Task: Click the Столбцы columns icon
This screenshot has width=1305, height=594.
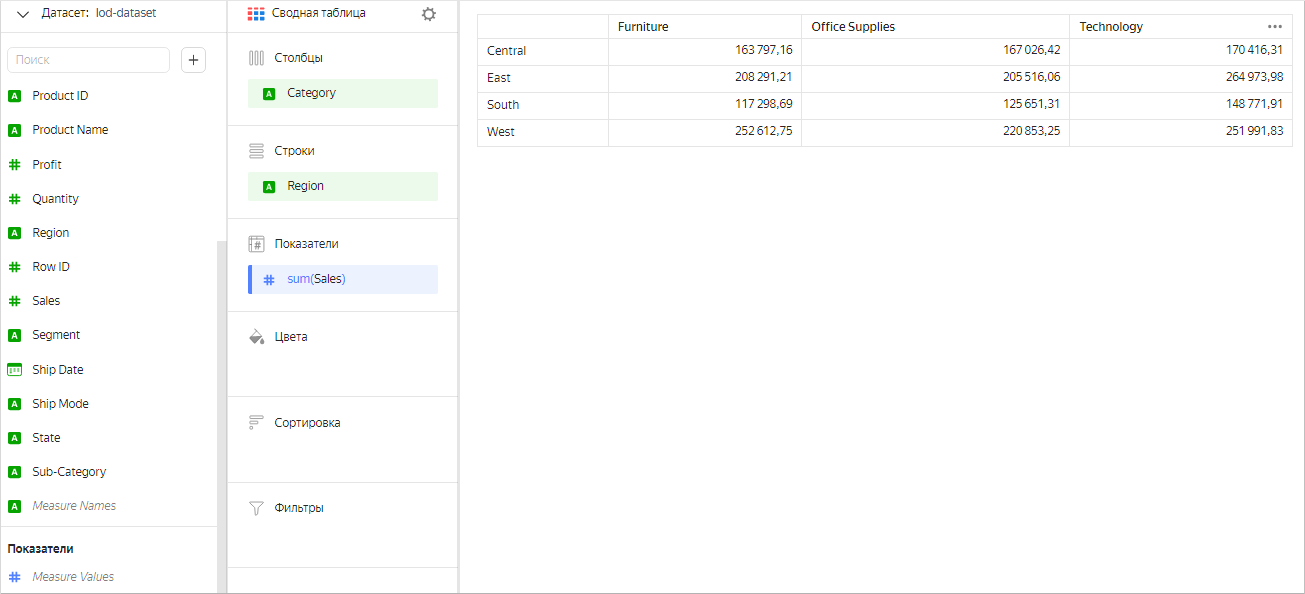Action: coord(256,58)
